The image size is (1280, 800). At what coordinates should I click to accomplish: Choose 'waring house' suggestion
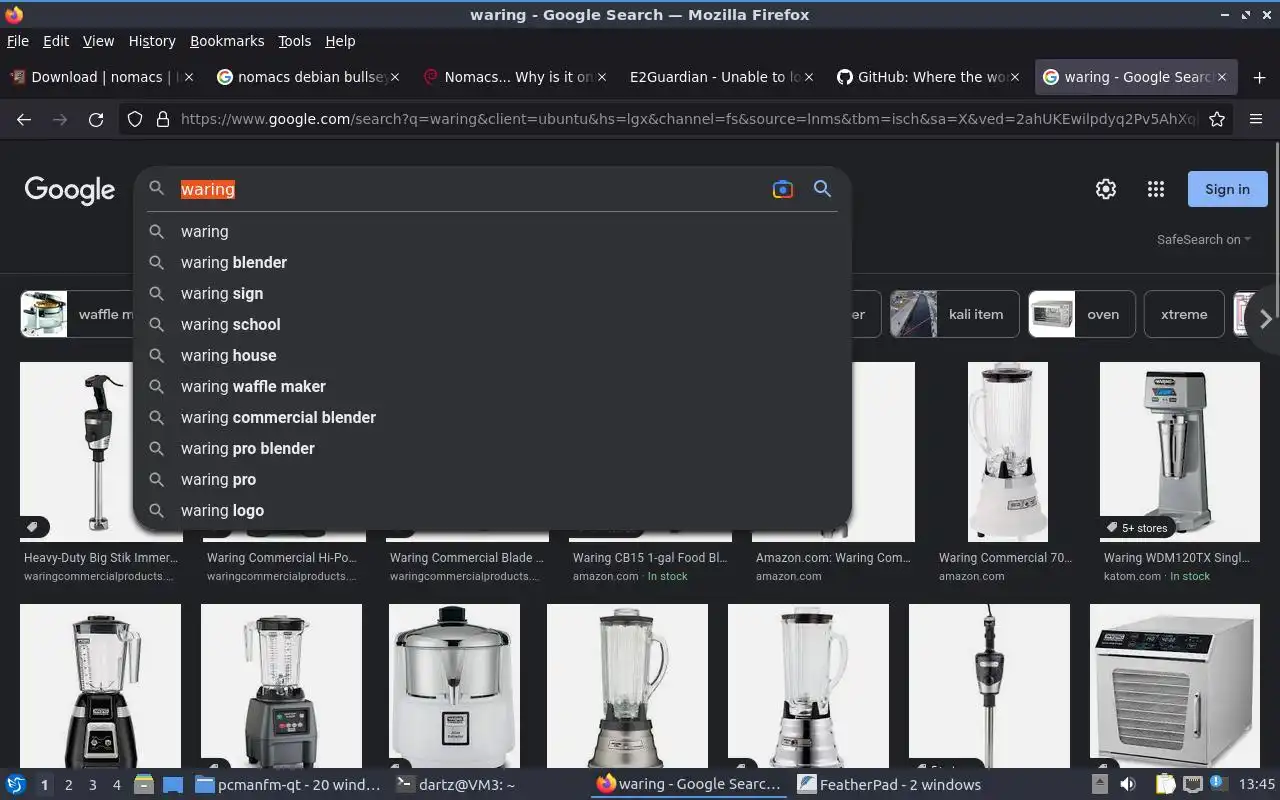pyautogui.click(x=492, y=355)
